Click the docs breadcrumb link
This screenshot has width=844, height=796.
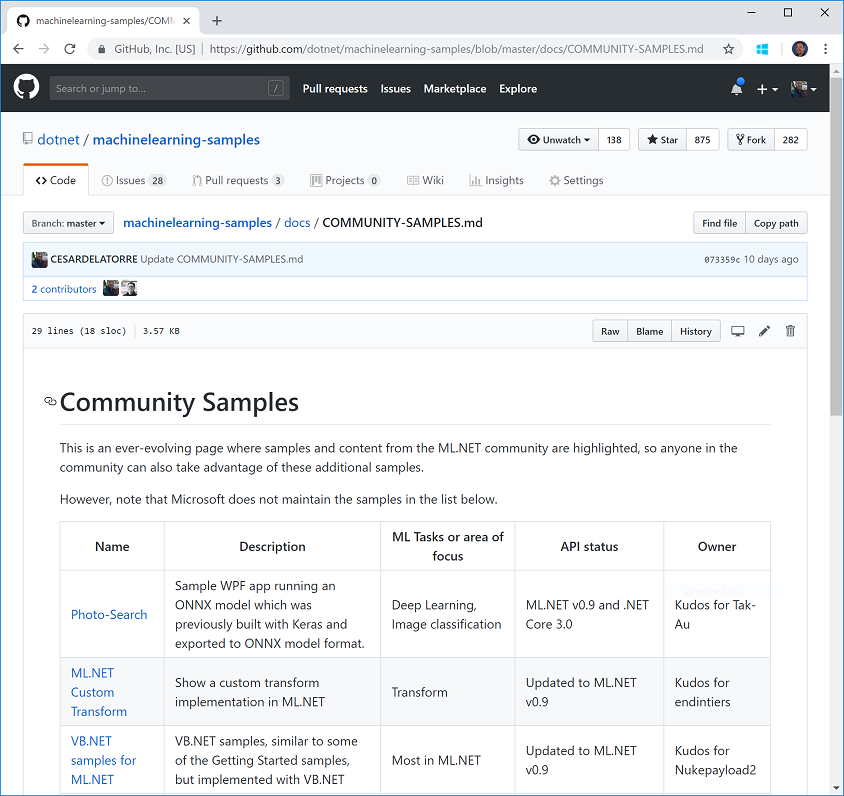click(297, 223)
